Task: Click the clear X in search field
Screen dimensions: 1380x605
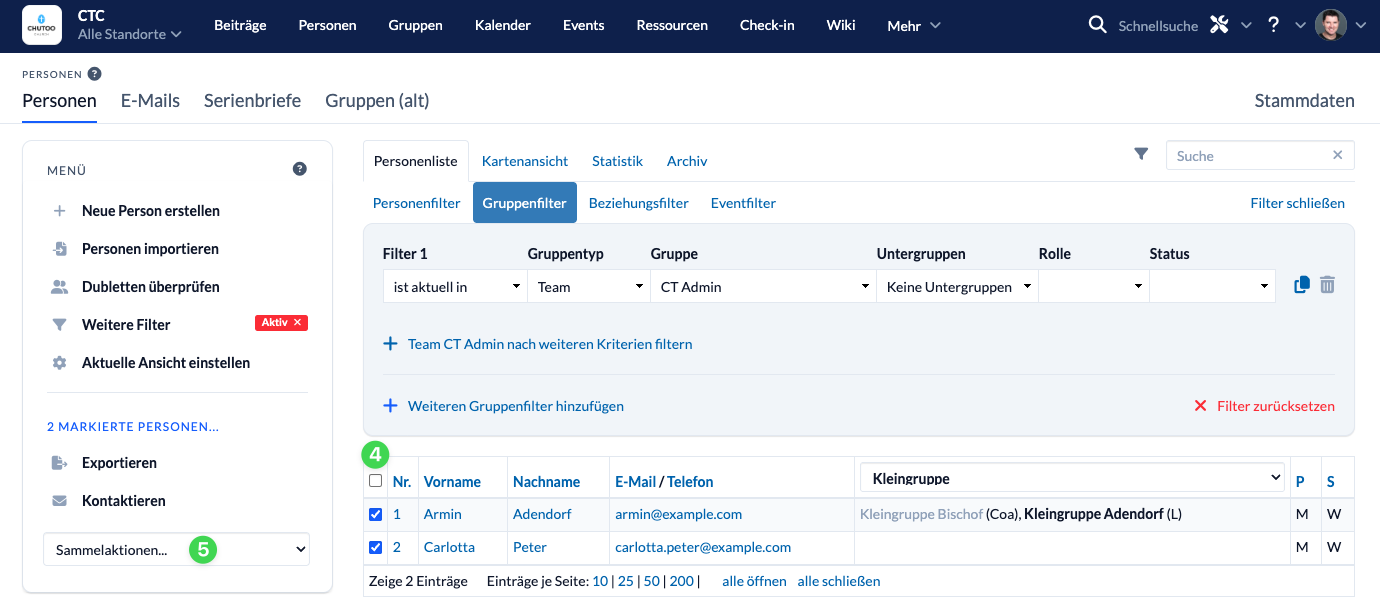Action: tap(1337, 156)
